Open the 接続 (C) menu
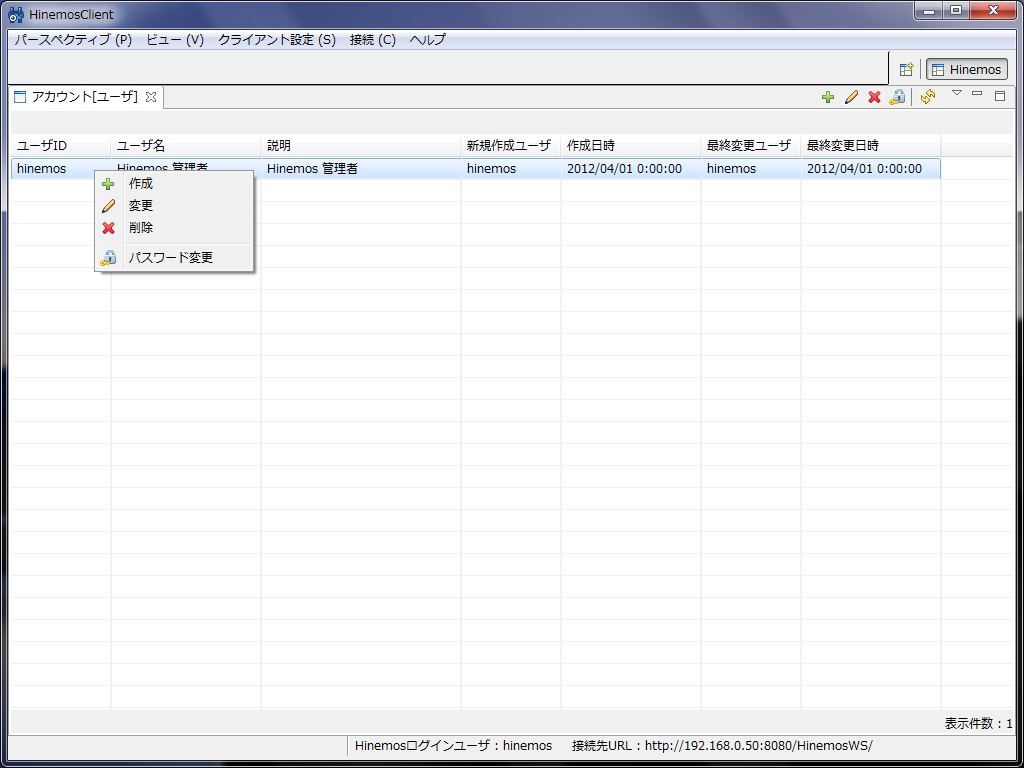1024x768 pixels. click(x=373, y=40)
